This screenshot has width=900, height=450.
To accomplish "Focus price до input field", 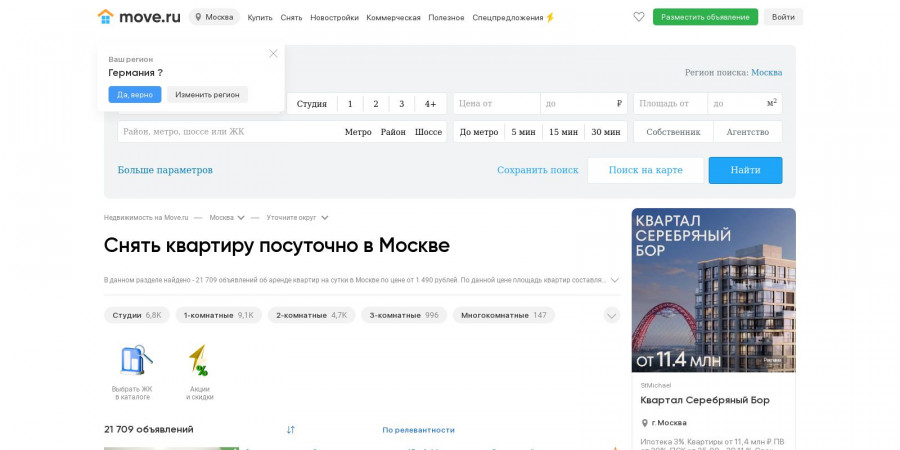I will (x=584, y=104).
